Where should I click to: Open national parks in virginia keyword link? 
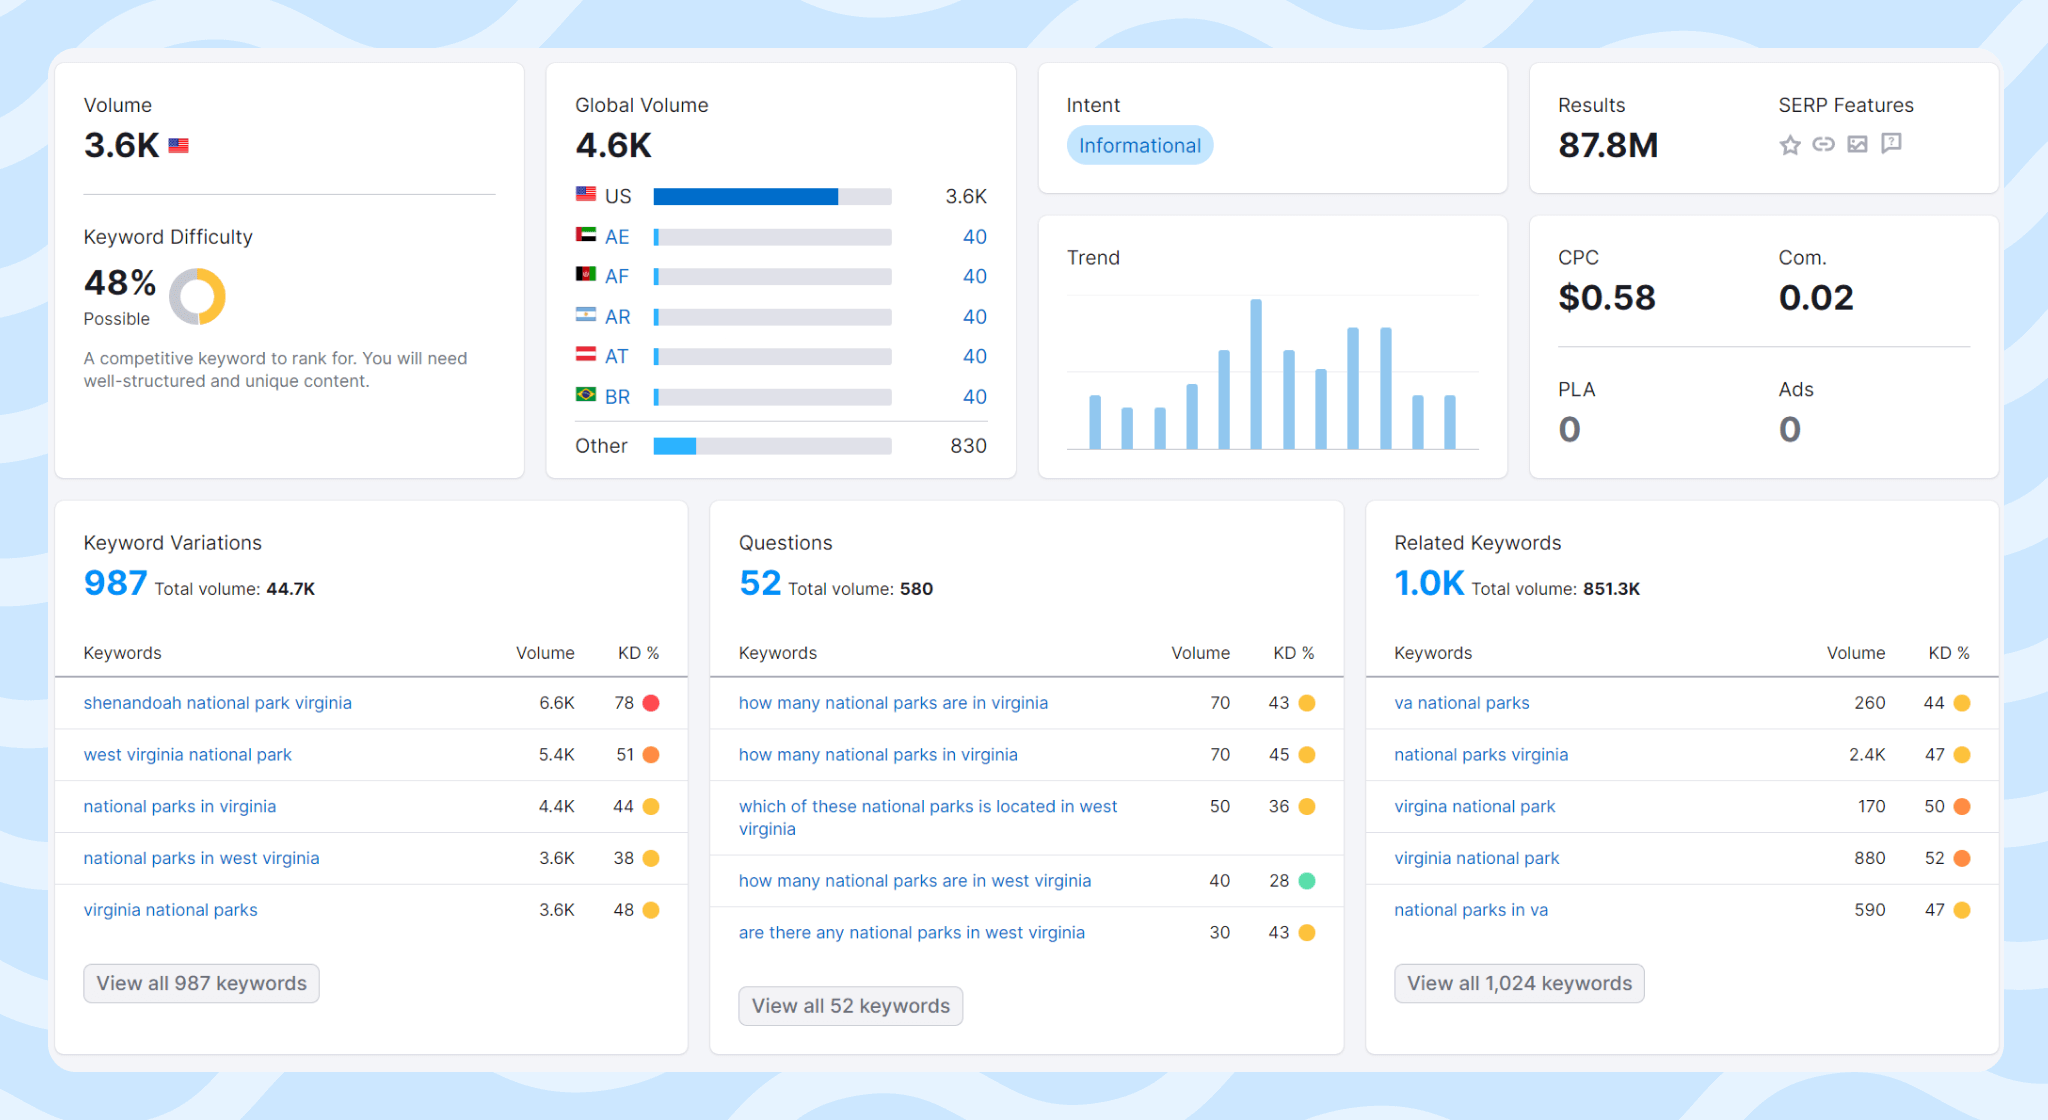(180, 807)
